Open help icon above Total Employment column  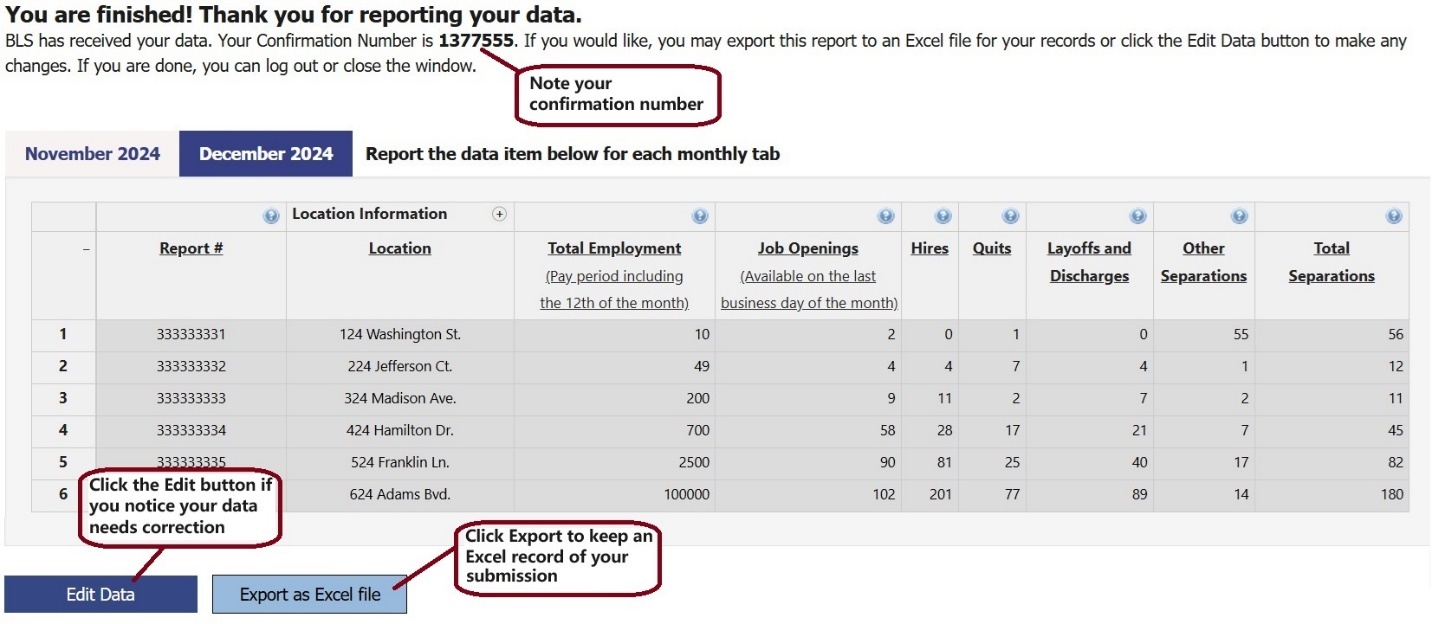[699, 216]
